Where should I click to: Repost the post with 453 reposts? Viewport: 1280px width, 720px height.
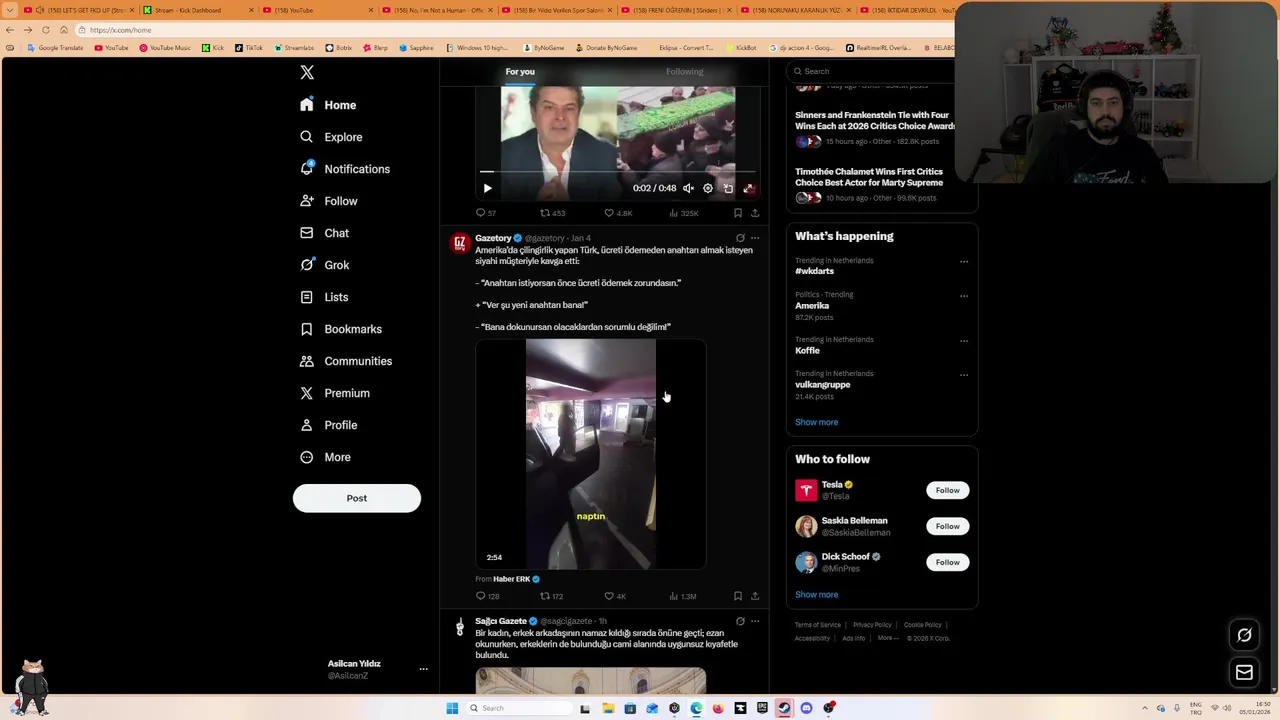point(553,213)
